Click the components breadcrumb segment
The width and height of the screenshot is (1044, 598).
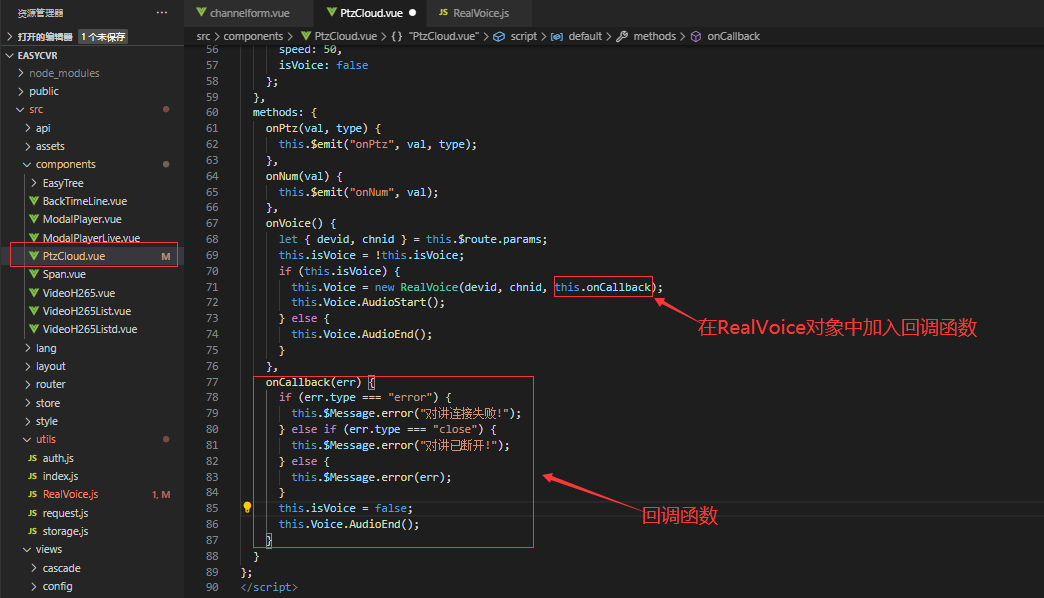[253, 37]
